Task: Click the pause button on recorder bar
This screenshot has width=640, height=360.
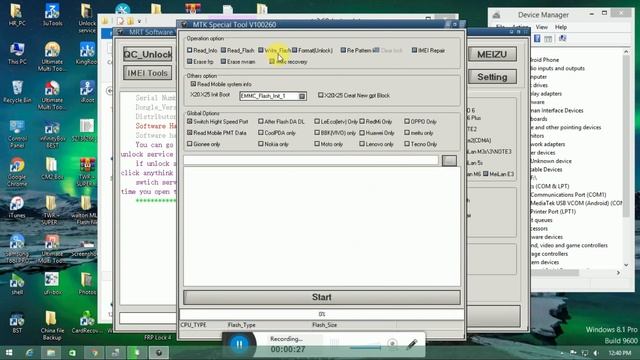Action: tap(239, 345)
